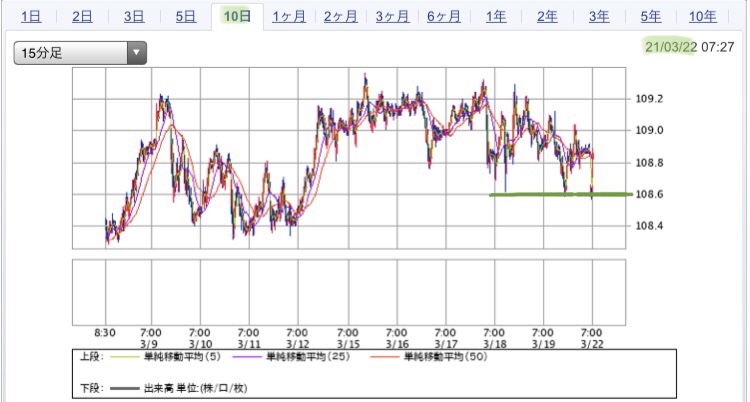
Task: Click the 3/12 date axis label
Action: pyautogui.click(x=298, y=345)
